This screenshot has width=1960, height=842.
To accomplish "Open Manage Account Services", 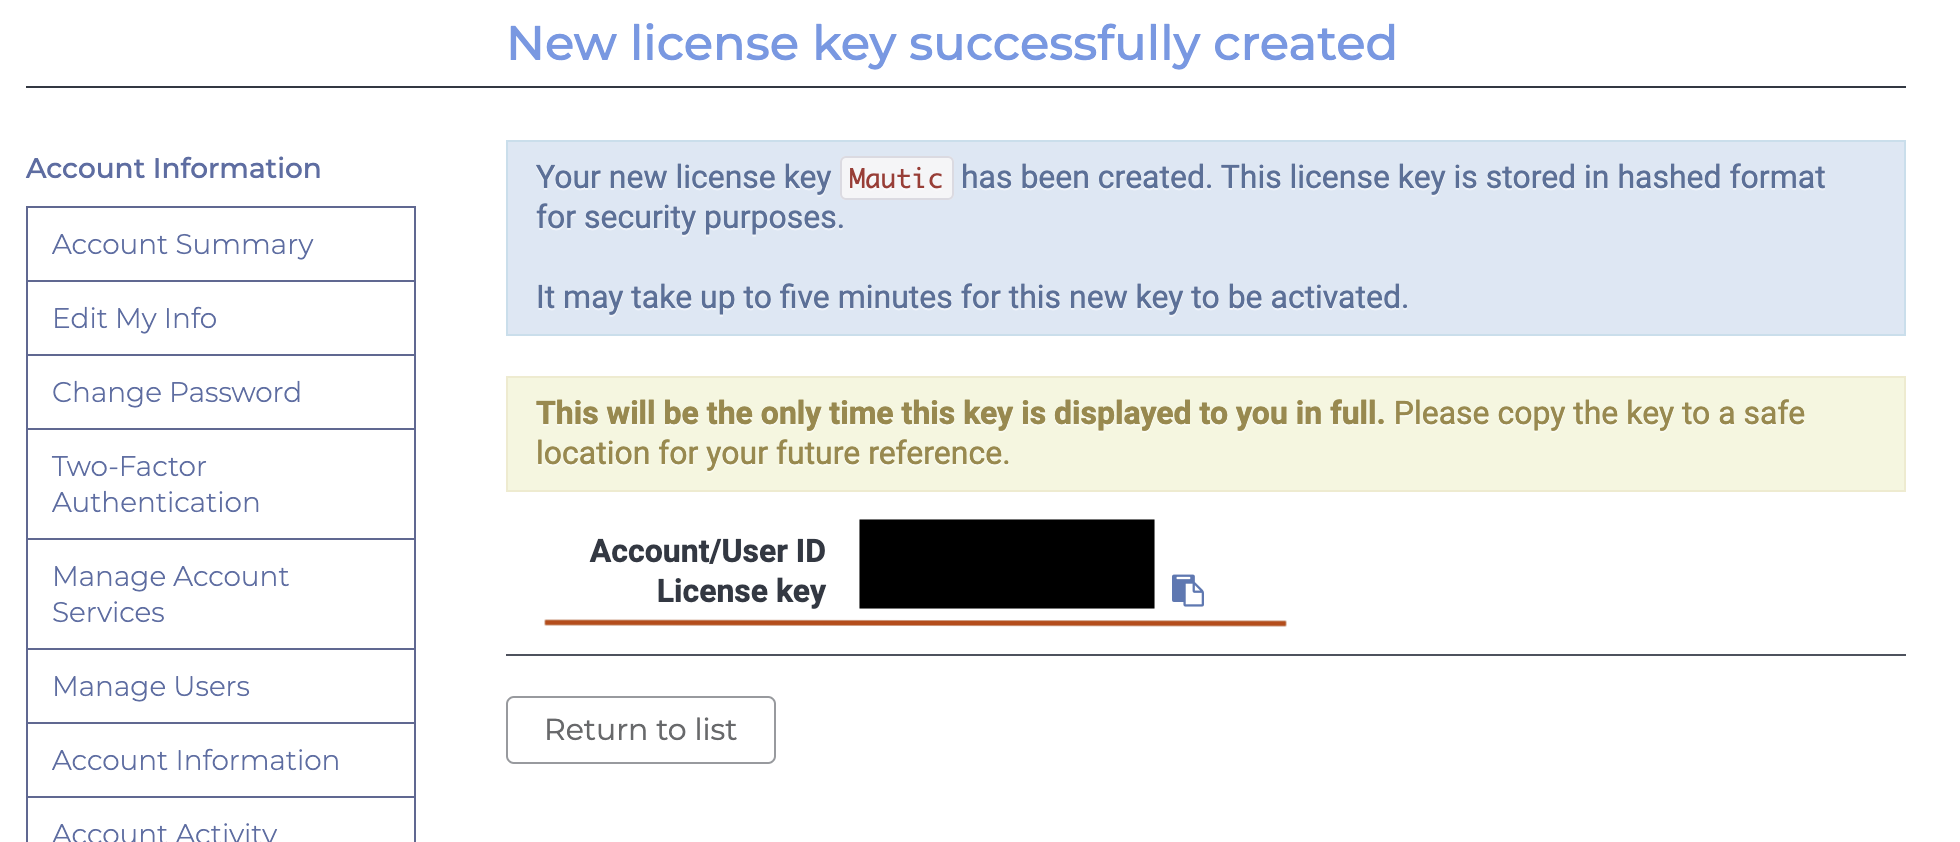I will pyautogui.click(x=171, y=595).
